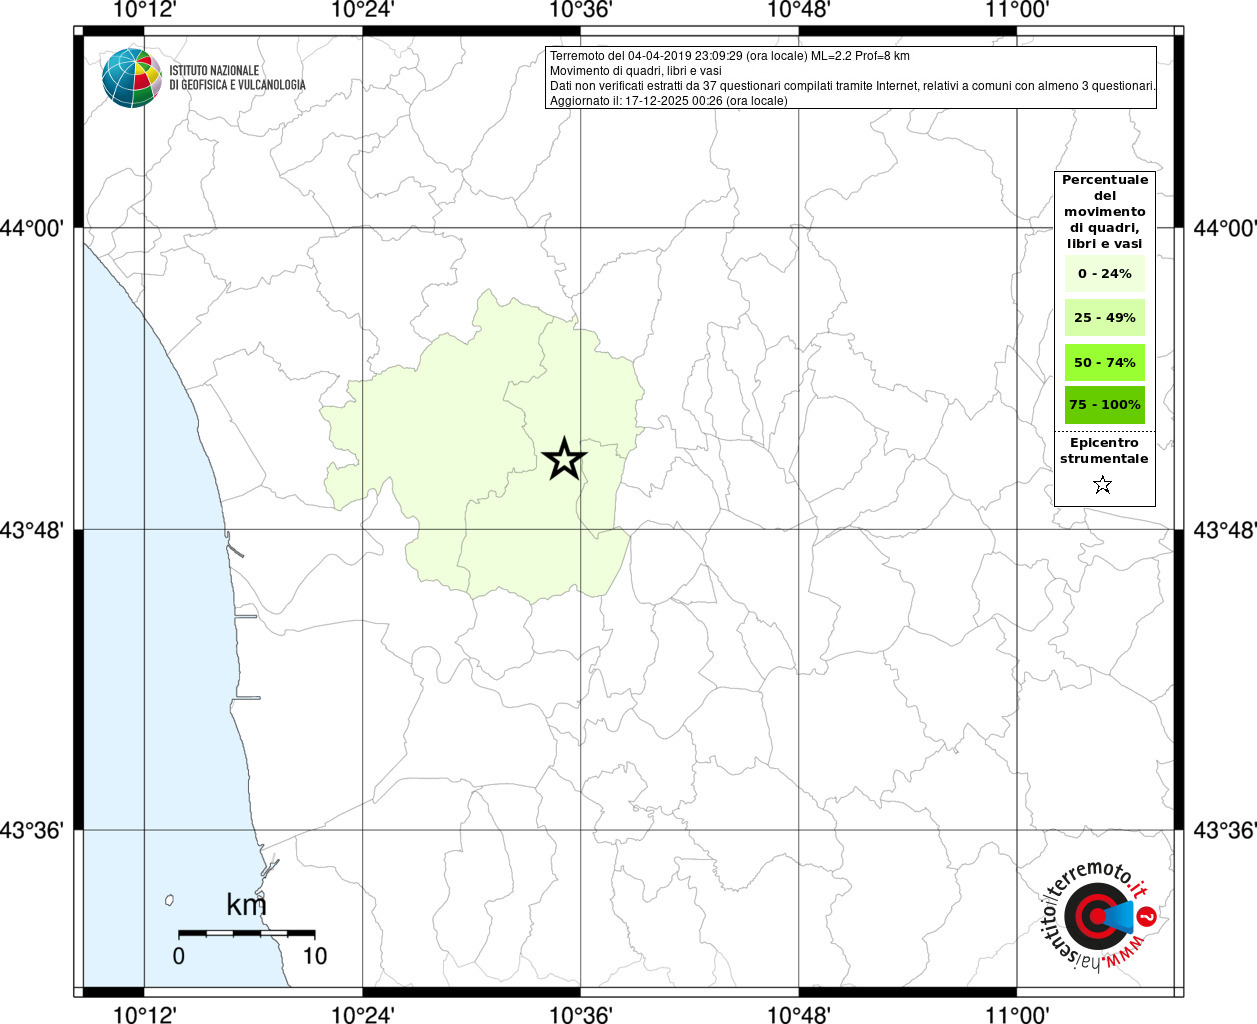Click the legend title 'Percentuale del movimento'

1105,211
